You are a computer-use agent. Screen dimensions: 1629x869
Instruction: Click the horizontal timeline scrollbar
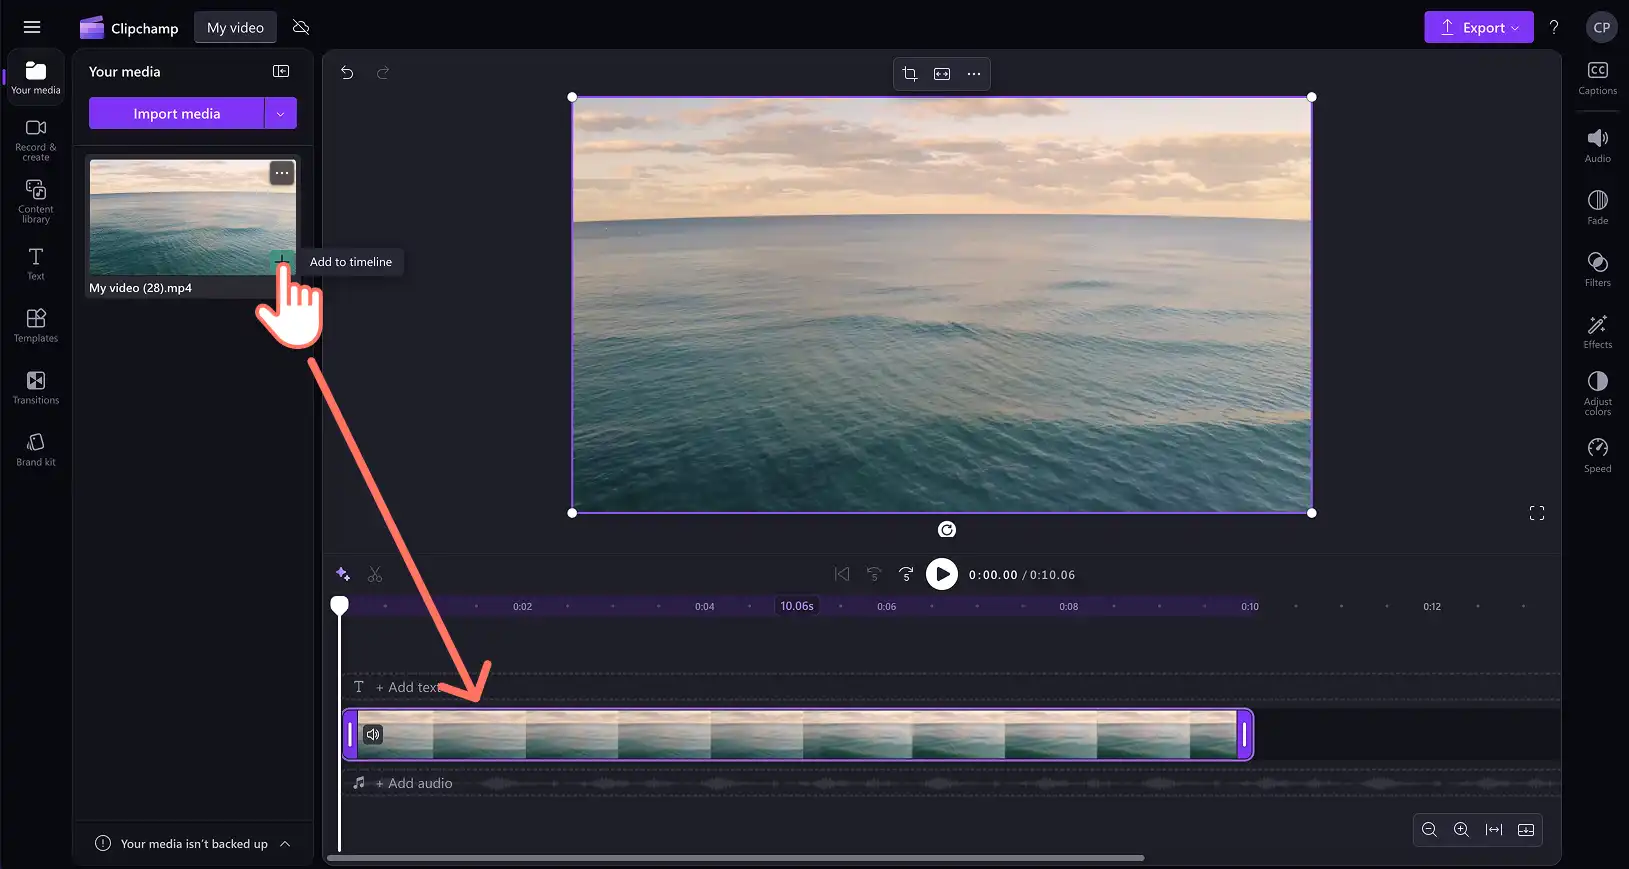click(x=736, y=858)
